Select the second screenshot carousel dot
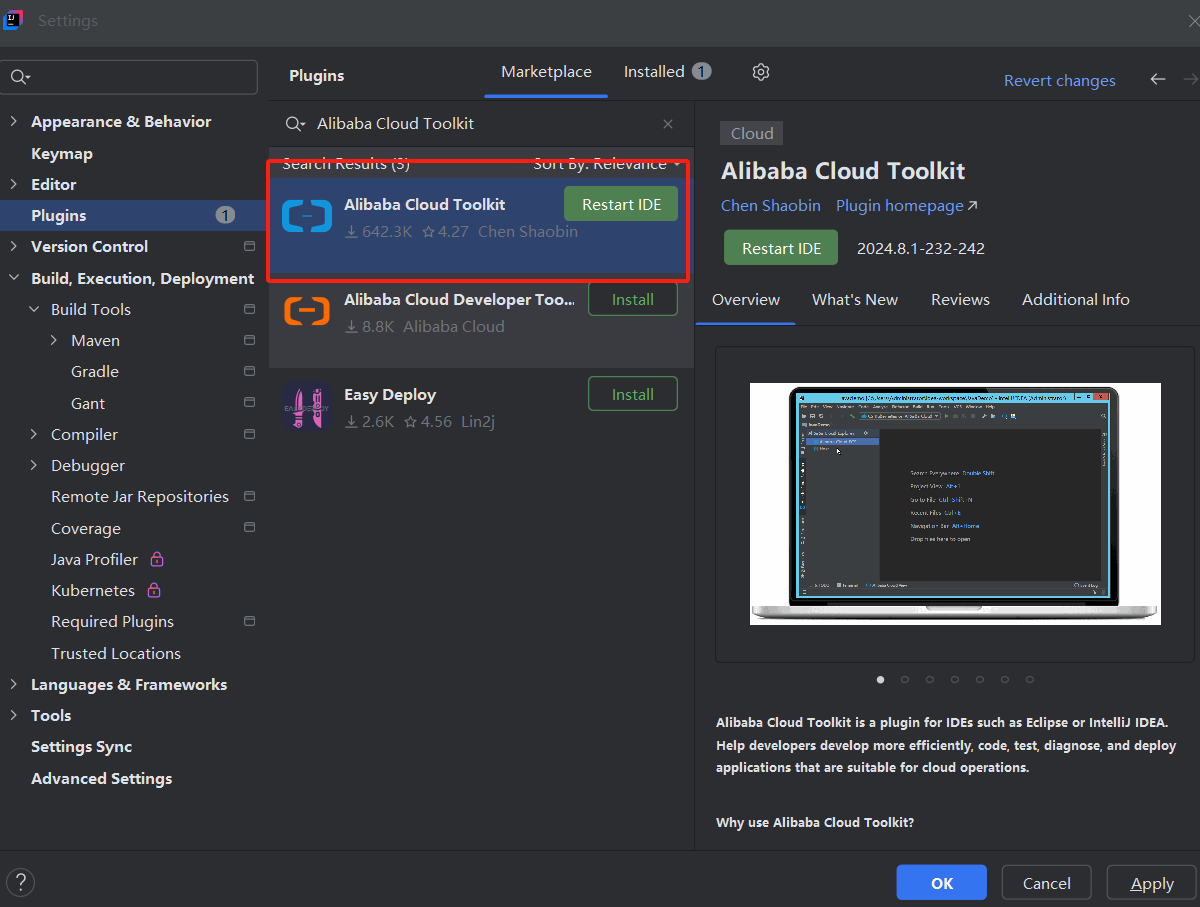Image resolution: width=1200 pixels, height=907 pixels. point(905,679)
